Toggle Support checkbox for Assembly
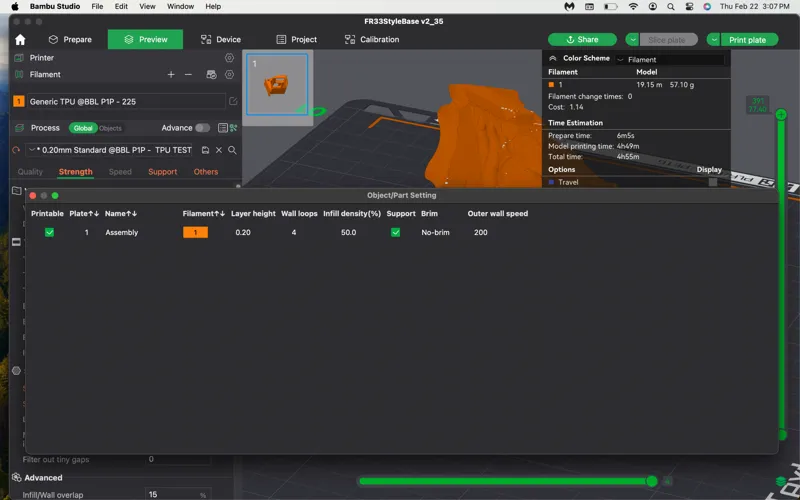Image resolution: width=800 pixels, height=500 pixels. pyautogui.click(x=395, y=233)
